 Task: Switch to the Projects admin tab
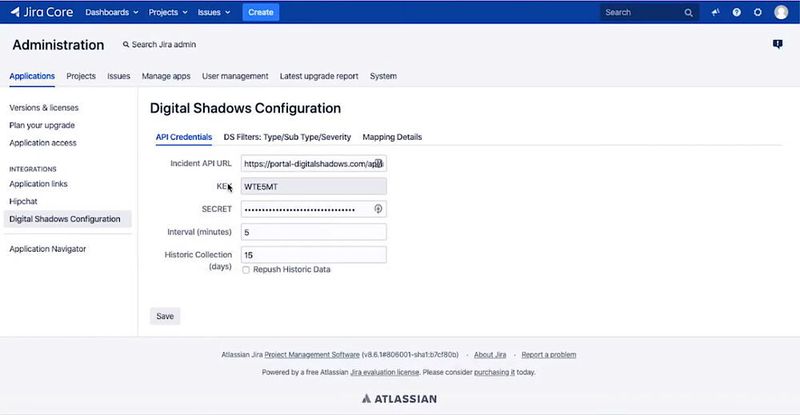tap(81, 76)
